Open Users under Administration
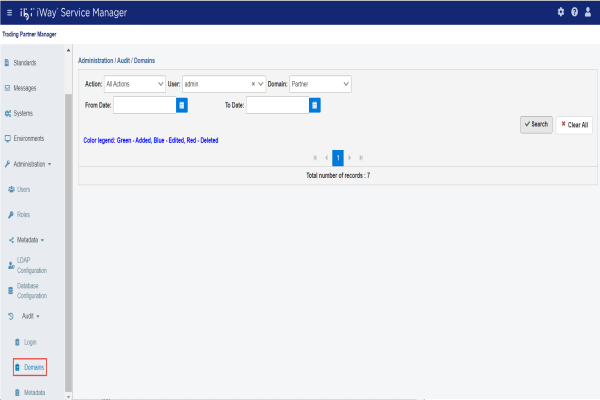The width and height of the screenshot is (600, 400). pyautogui.click(x=23, y=189)
